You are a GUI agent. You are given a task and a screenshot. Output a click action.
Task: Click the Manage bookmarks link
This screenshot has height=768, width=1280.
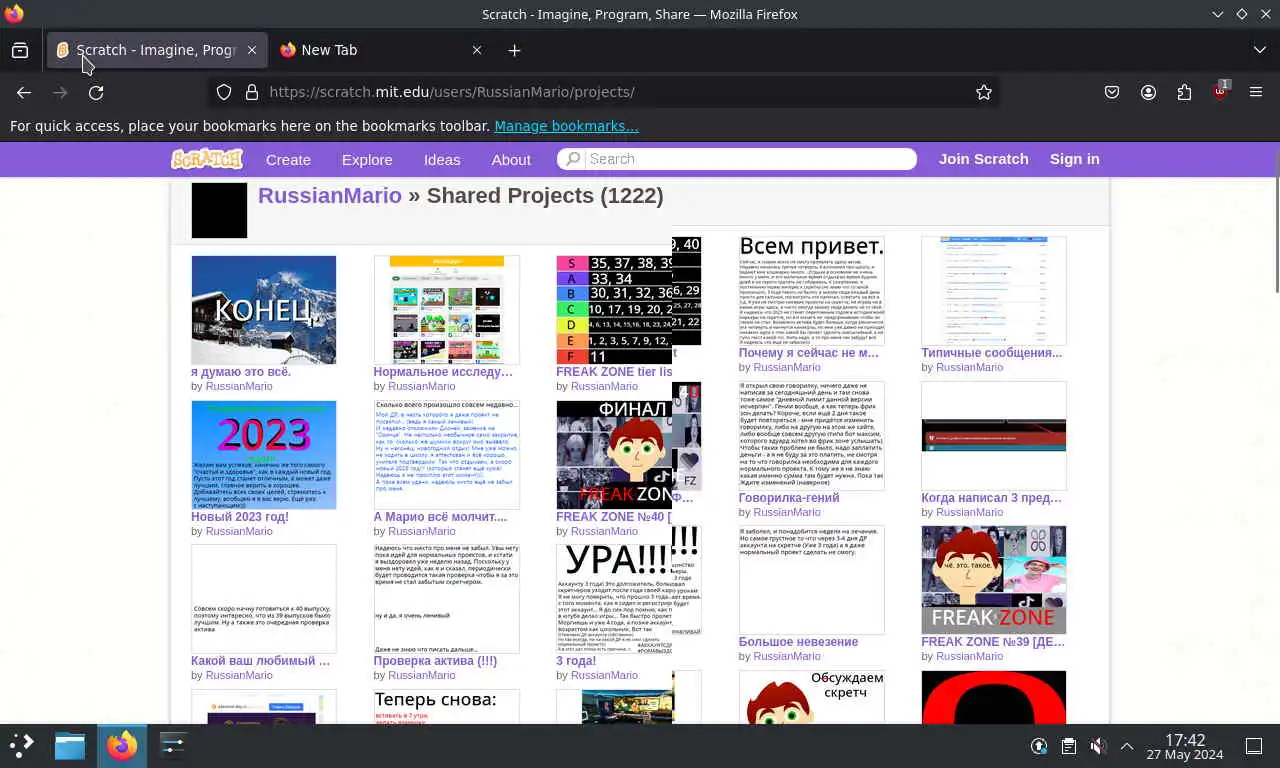[x=566, y=126]
